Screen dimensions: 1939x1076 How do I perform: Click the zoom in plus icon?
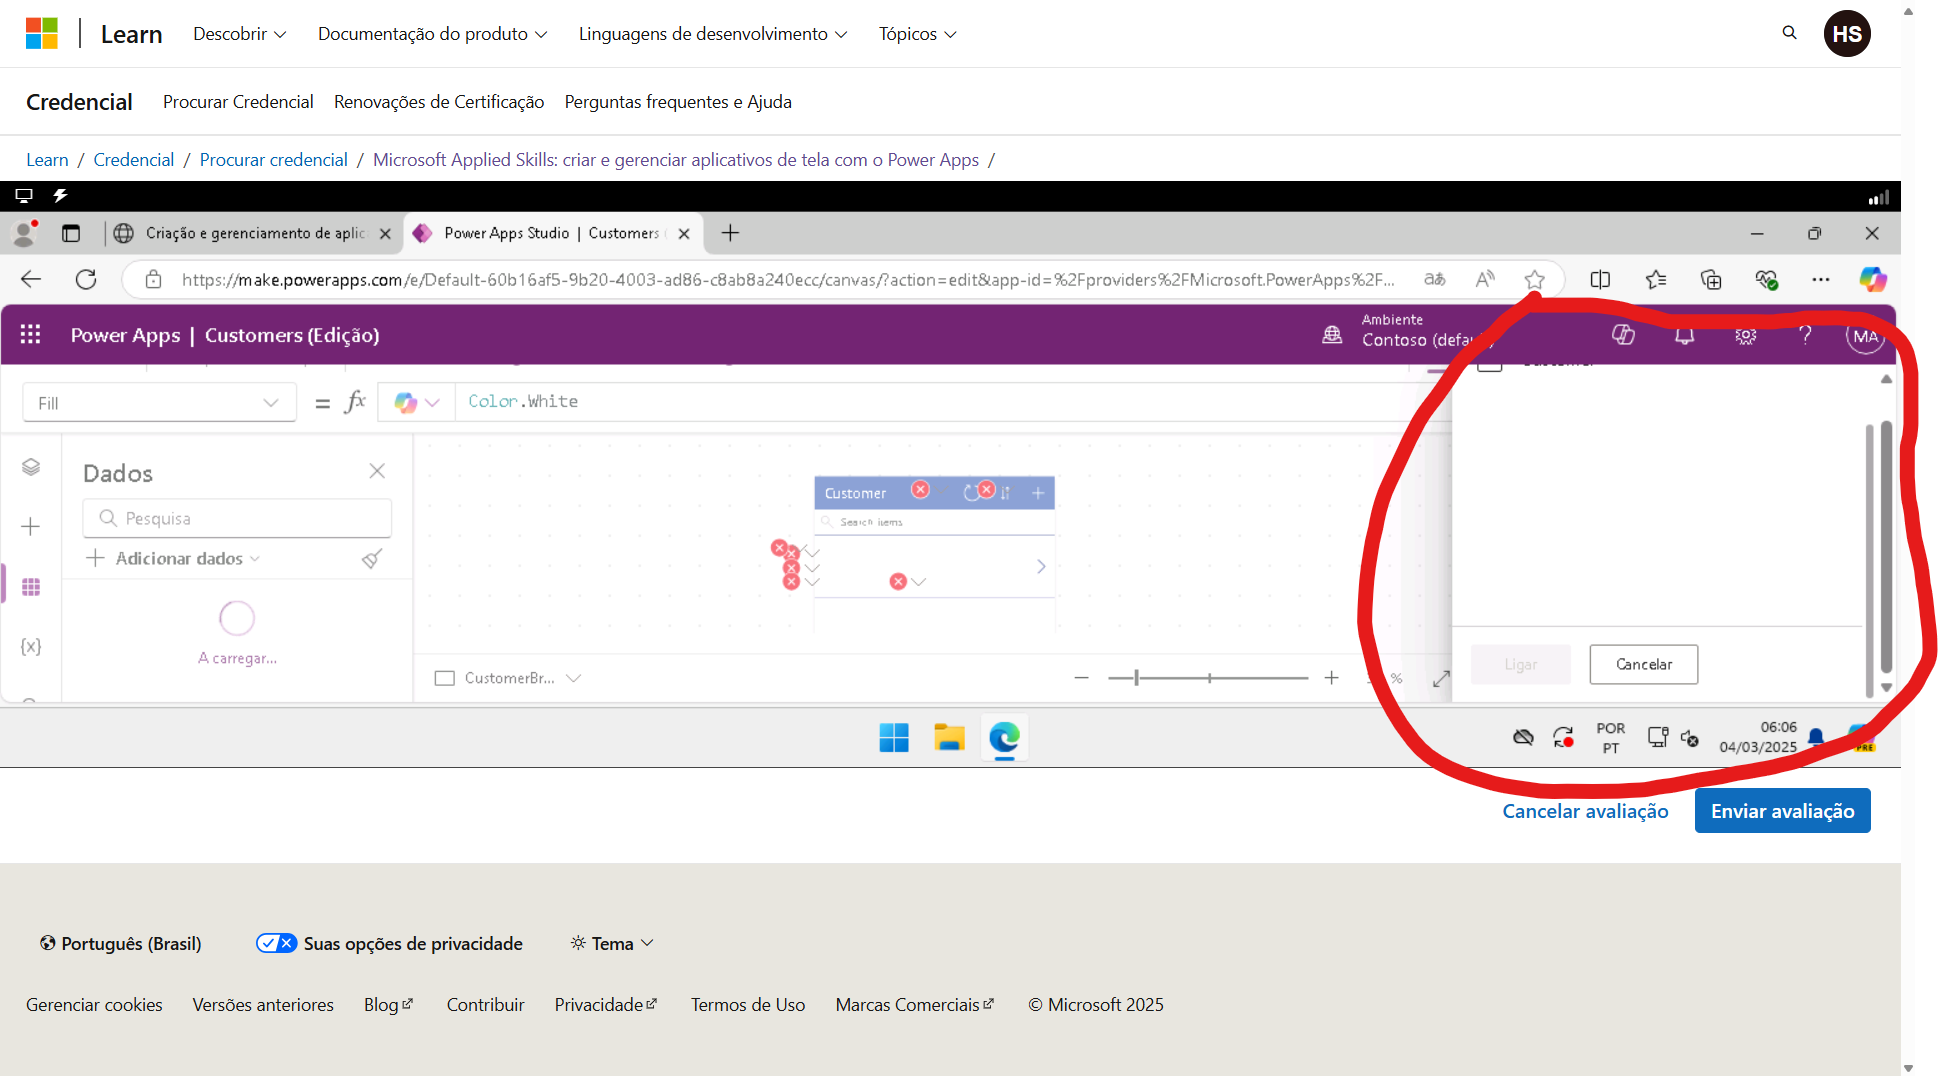coord(1332,678)
